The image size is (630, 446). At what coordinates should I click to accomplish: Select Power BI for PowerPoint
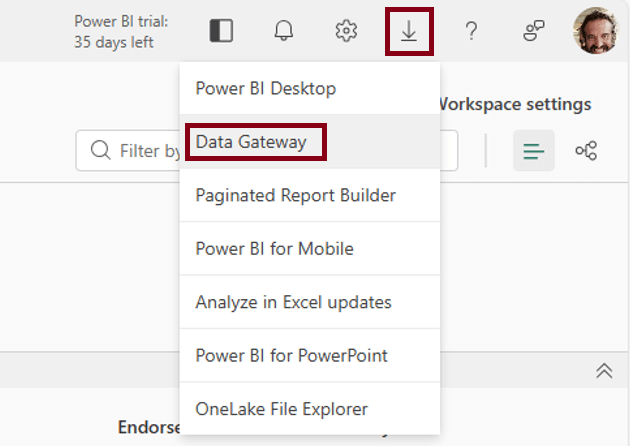coord(291,355)
